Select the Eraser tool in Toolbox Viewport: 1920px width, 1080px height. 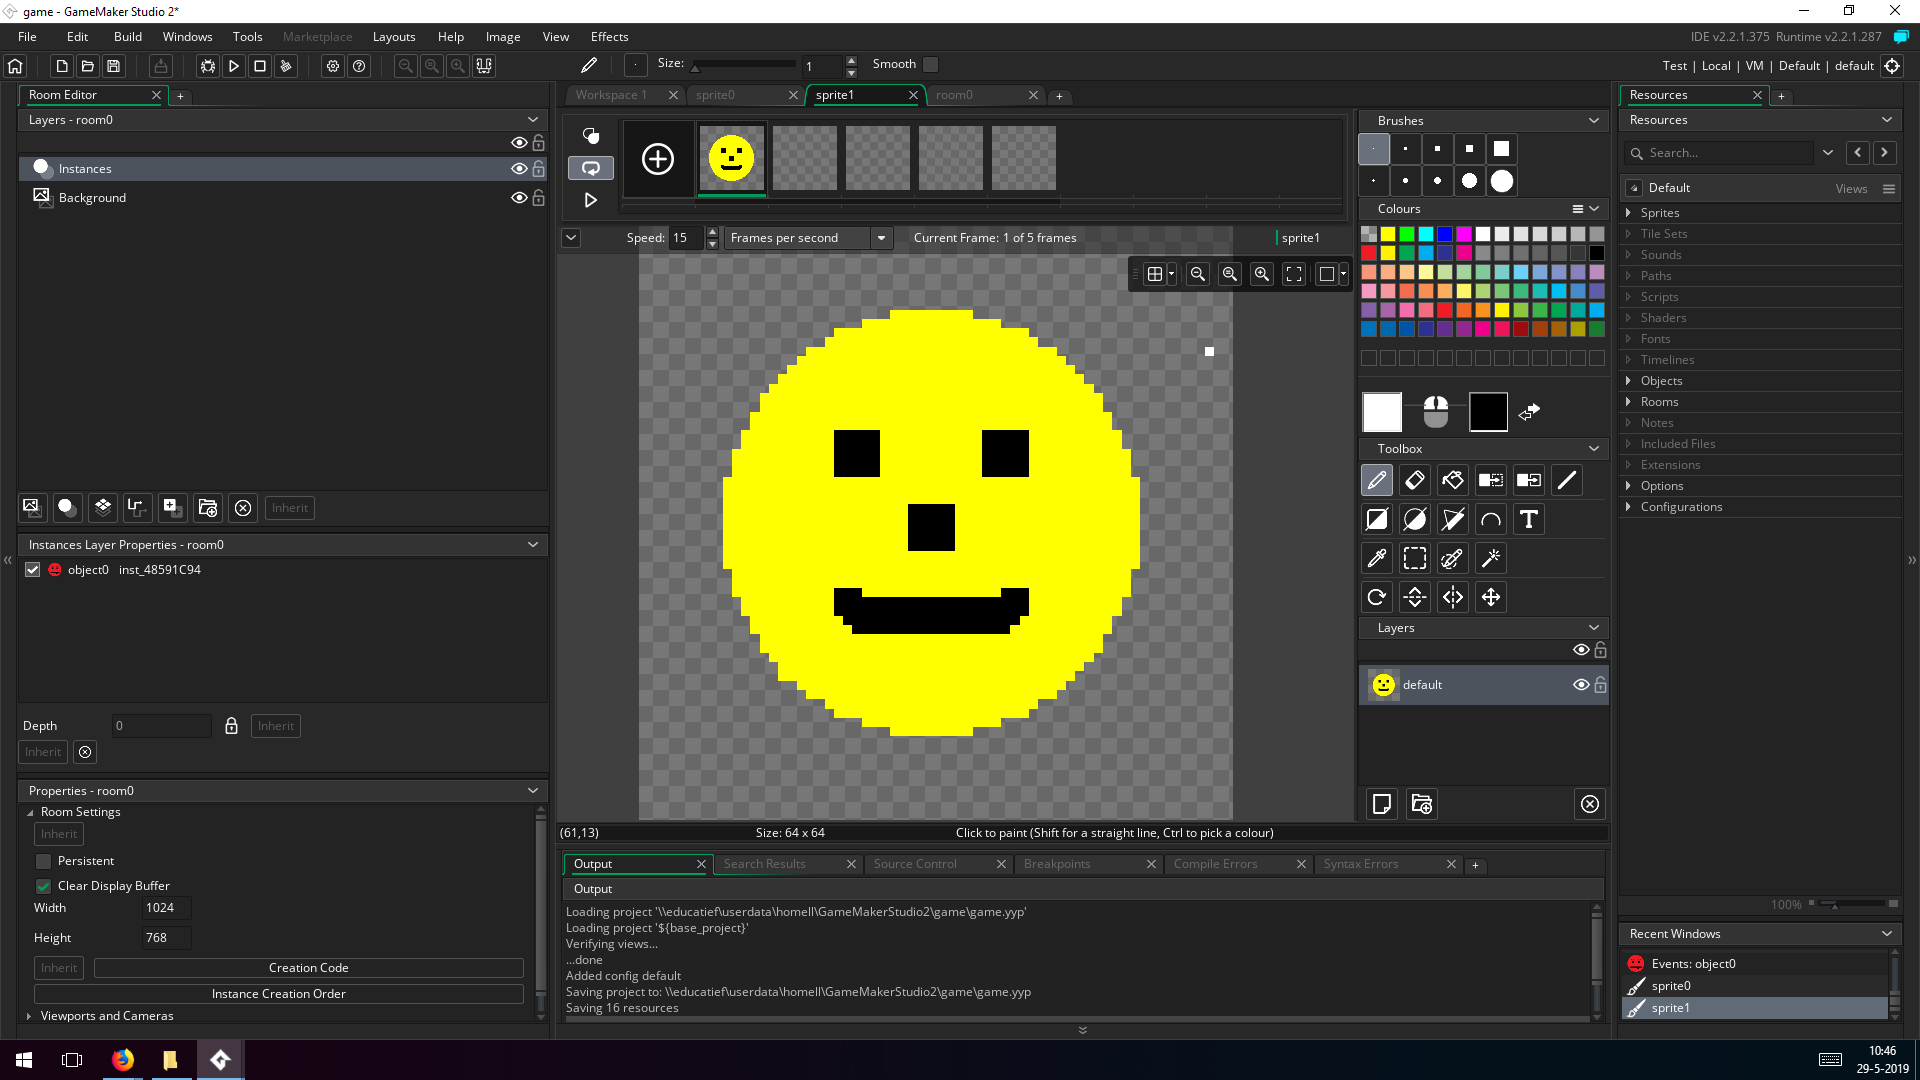(x=1414, y=481)
